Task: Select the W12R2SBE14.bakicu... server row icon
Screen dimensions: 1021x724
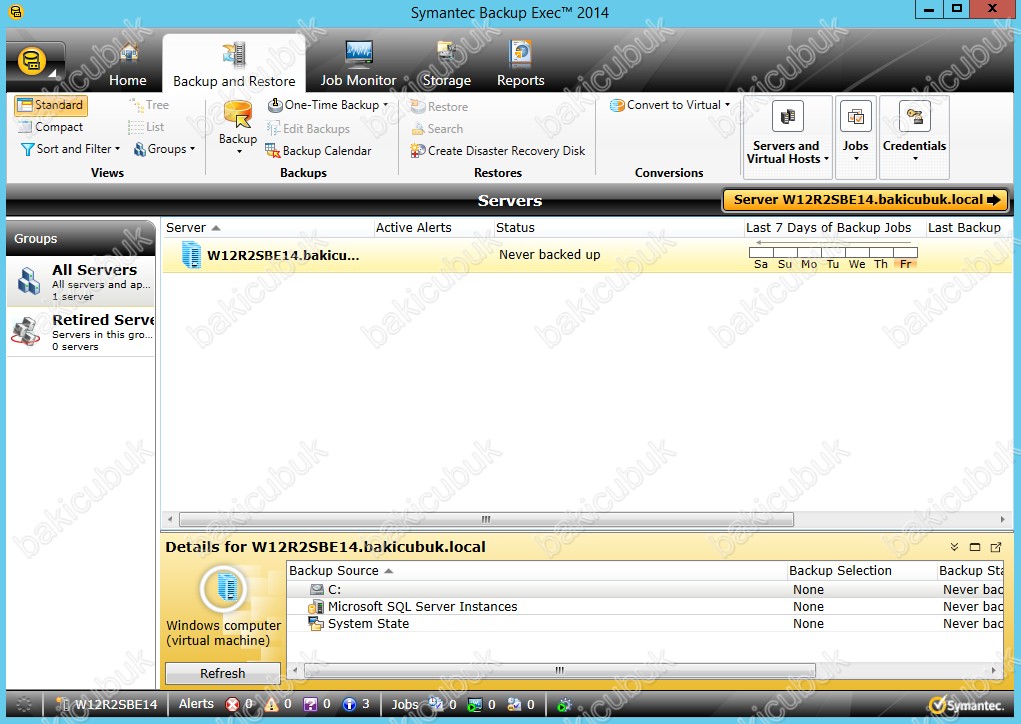Action: [x=191, y=255]
